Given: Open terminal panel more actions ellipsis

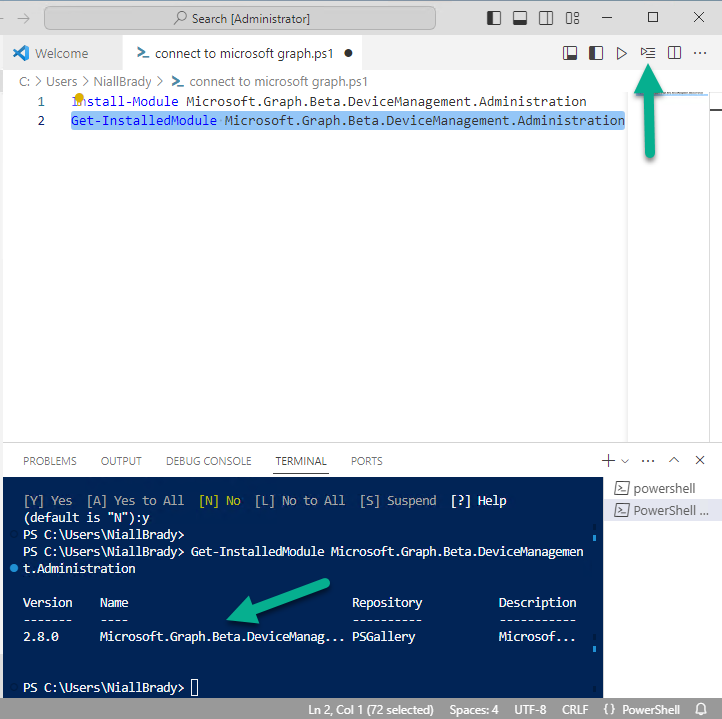Looking at the screenshot, I should (648, 461).
